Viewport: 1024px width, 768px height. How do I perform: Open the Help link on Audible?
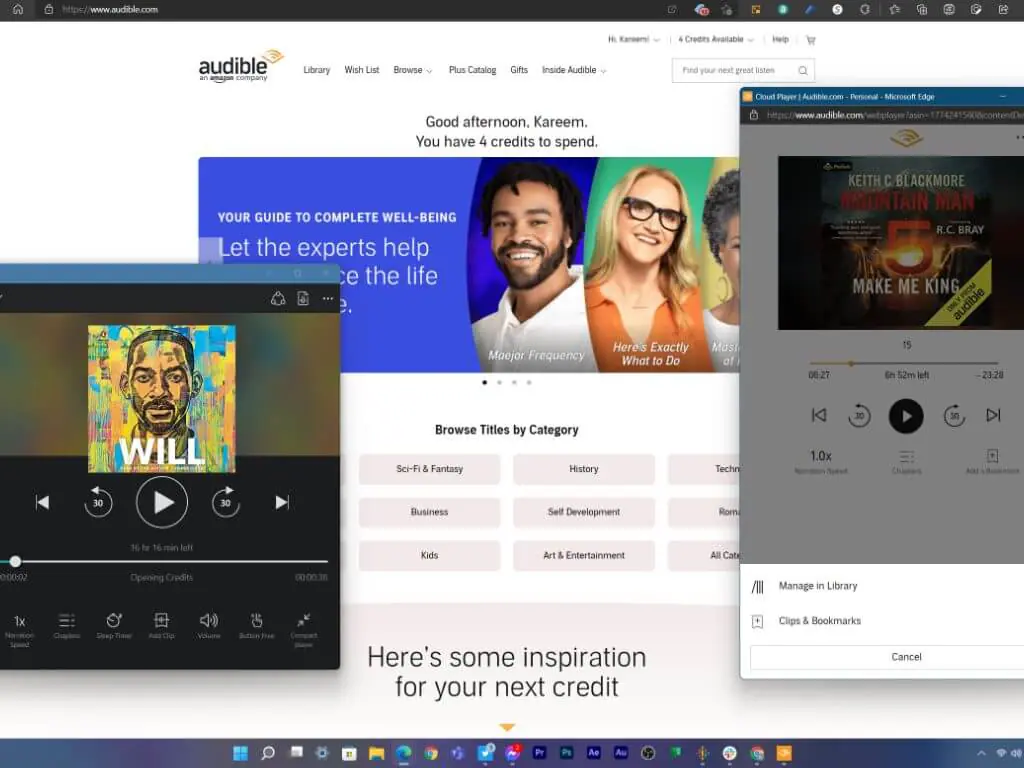(780, 39)
